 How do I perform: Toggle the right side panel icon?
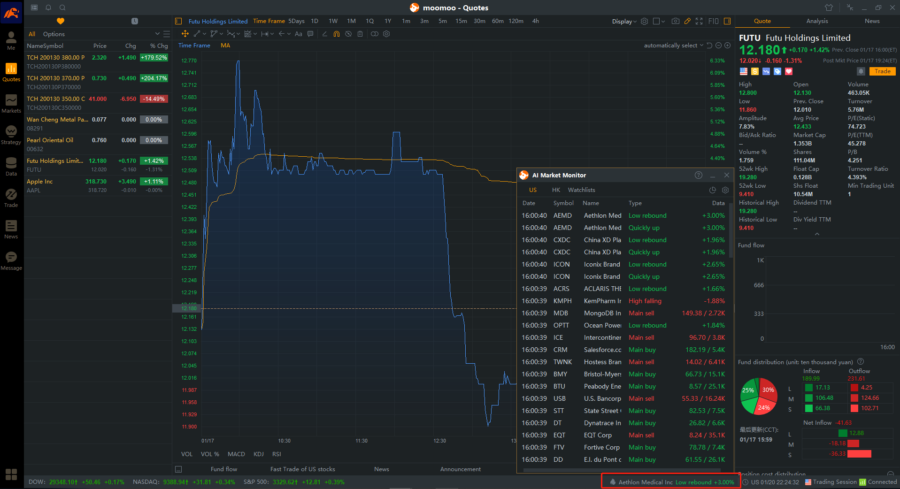(x=727, y=21)
